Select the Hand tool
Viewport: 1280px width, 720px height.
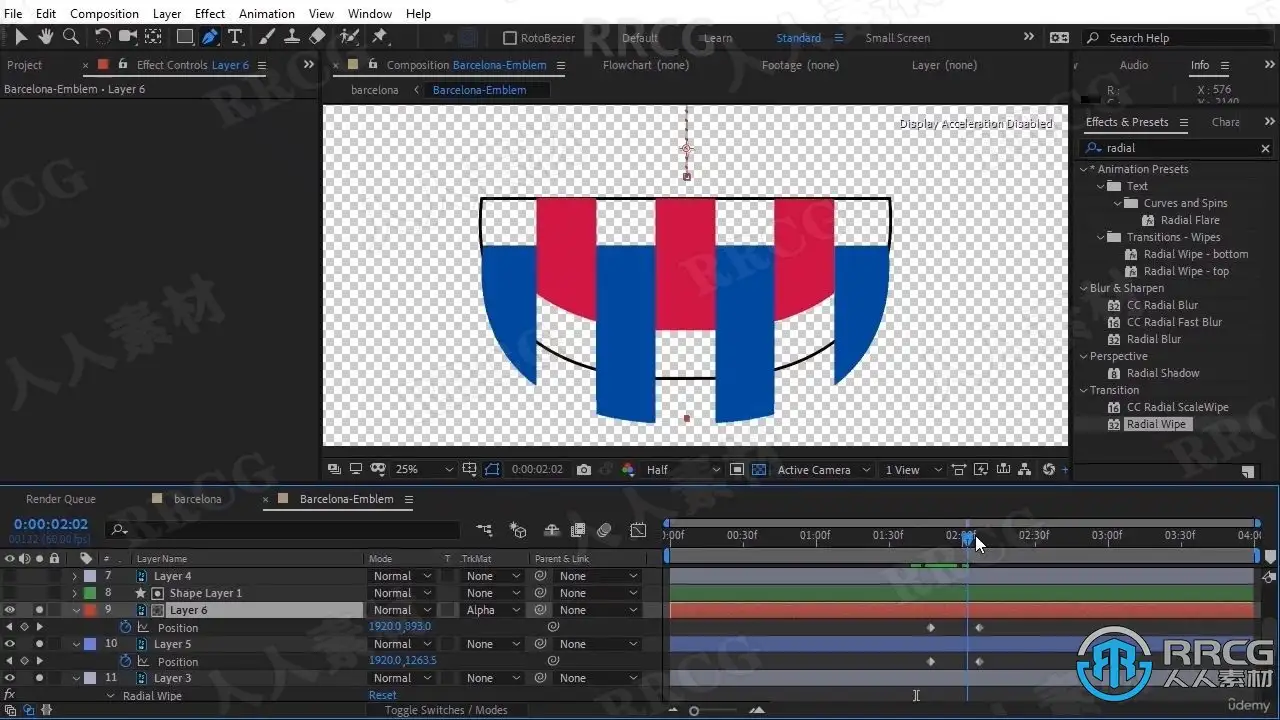click(x=46, y=37)
